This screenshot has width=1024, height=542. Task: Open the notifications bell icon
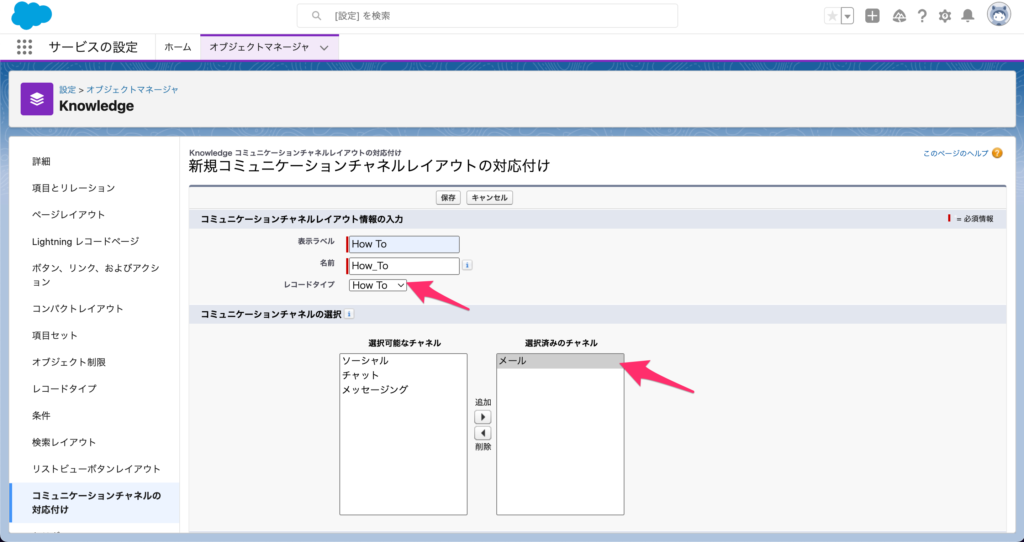968,16
